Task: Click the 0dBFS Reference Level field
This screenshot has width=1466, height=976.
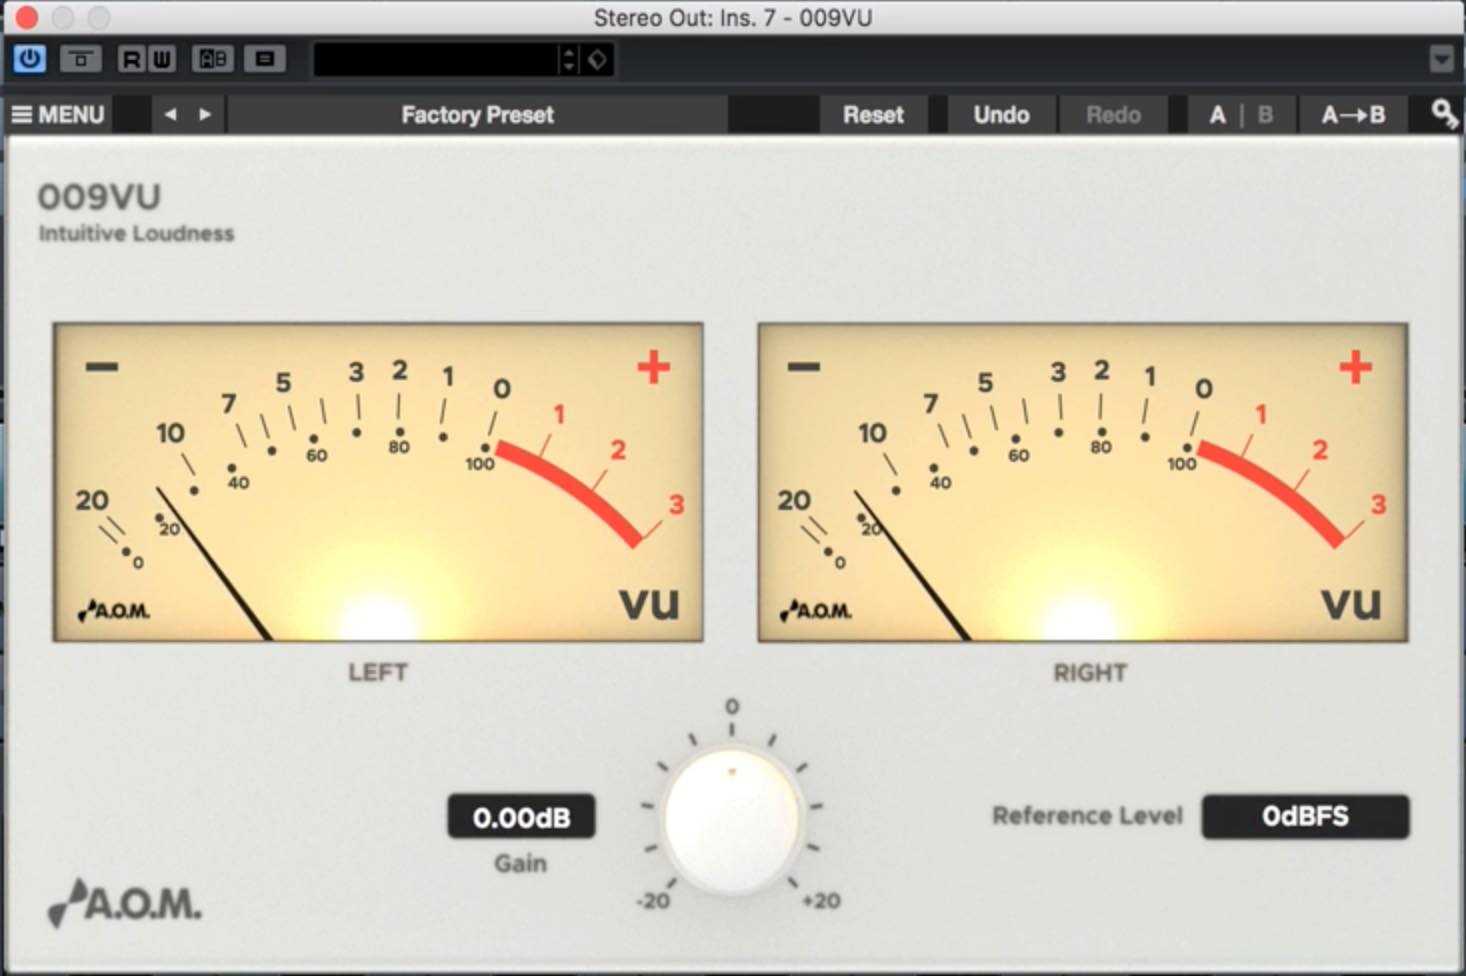Action: (1305, 816)
